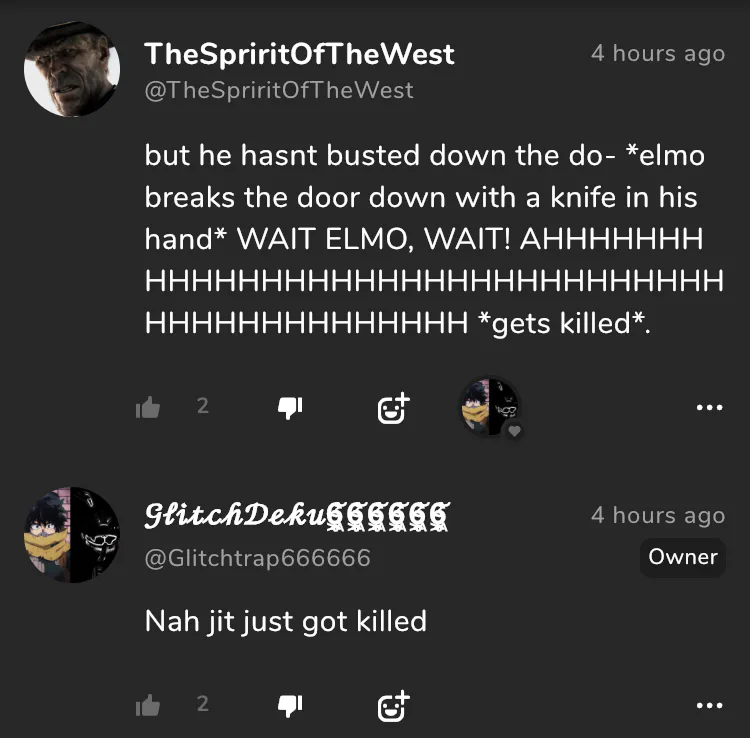Click the @Glitchtrap666666 handle
The image size is (750, 738).
pos(257,558)
